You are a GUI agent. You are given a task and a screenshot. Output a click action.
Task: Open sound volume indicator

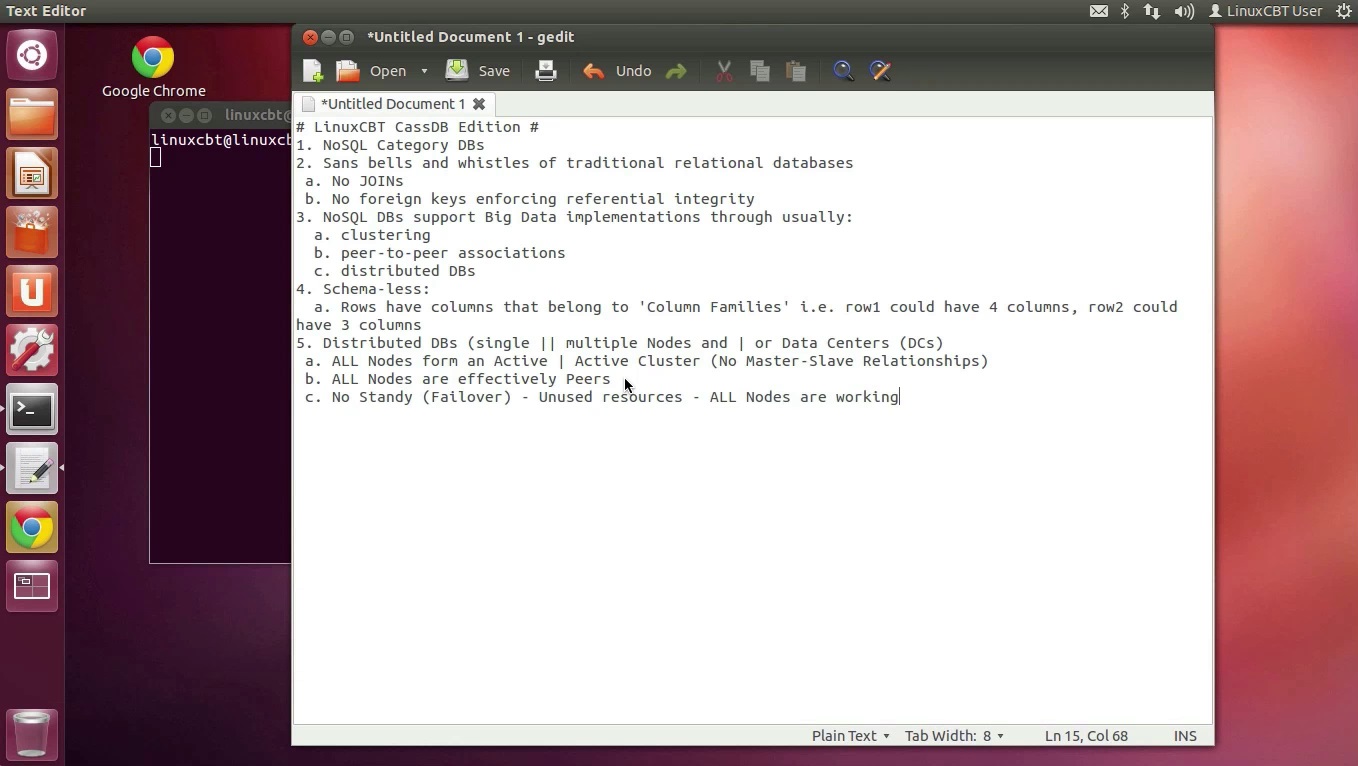click(x=1184, y=11)
